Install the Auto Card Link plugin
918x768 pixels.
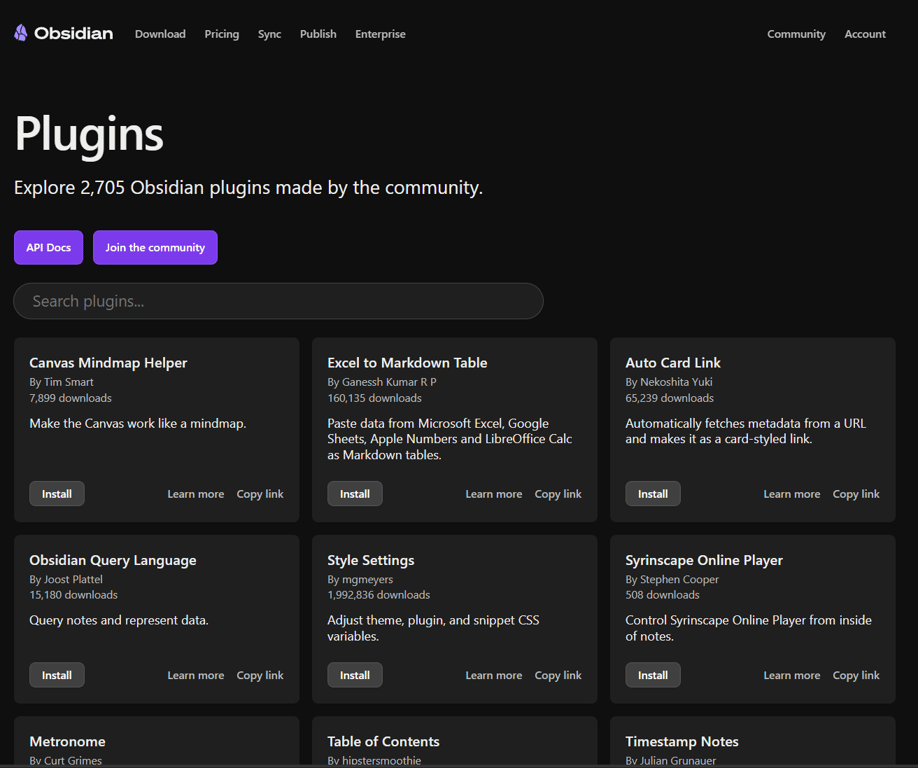coord(653,493)
